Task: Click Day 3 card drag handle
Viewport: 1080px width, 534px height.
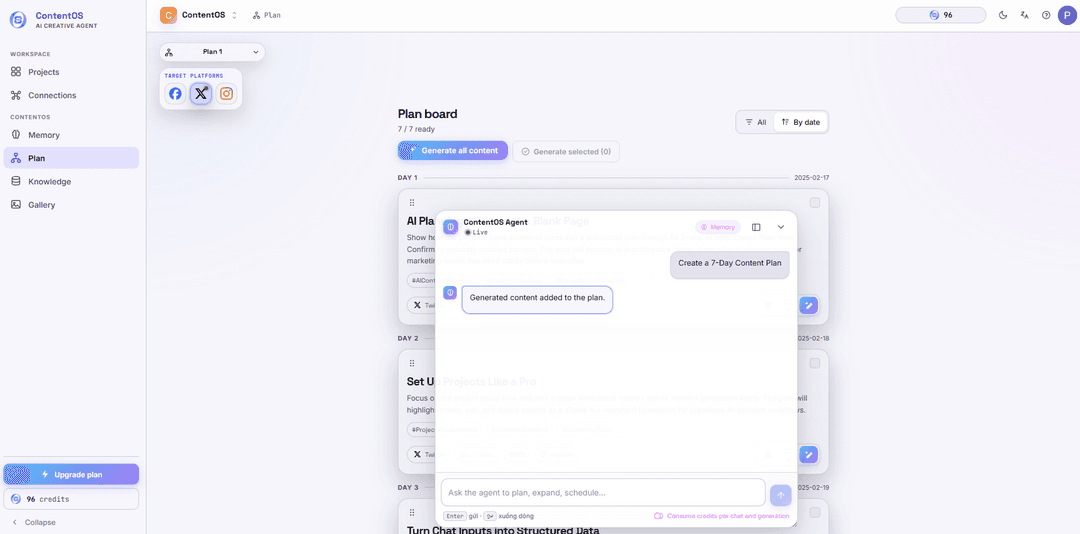Action: [x=412, y=513]
